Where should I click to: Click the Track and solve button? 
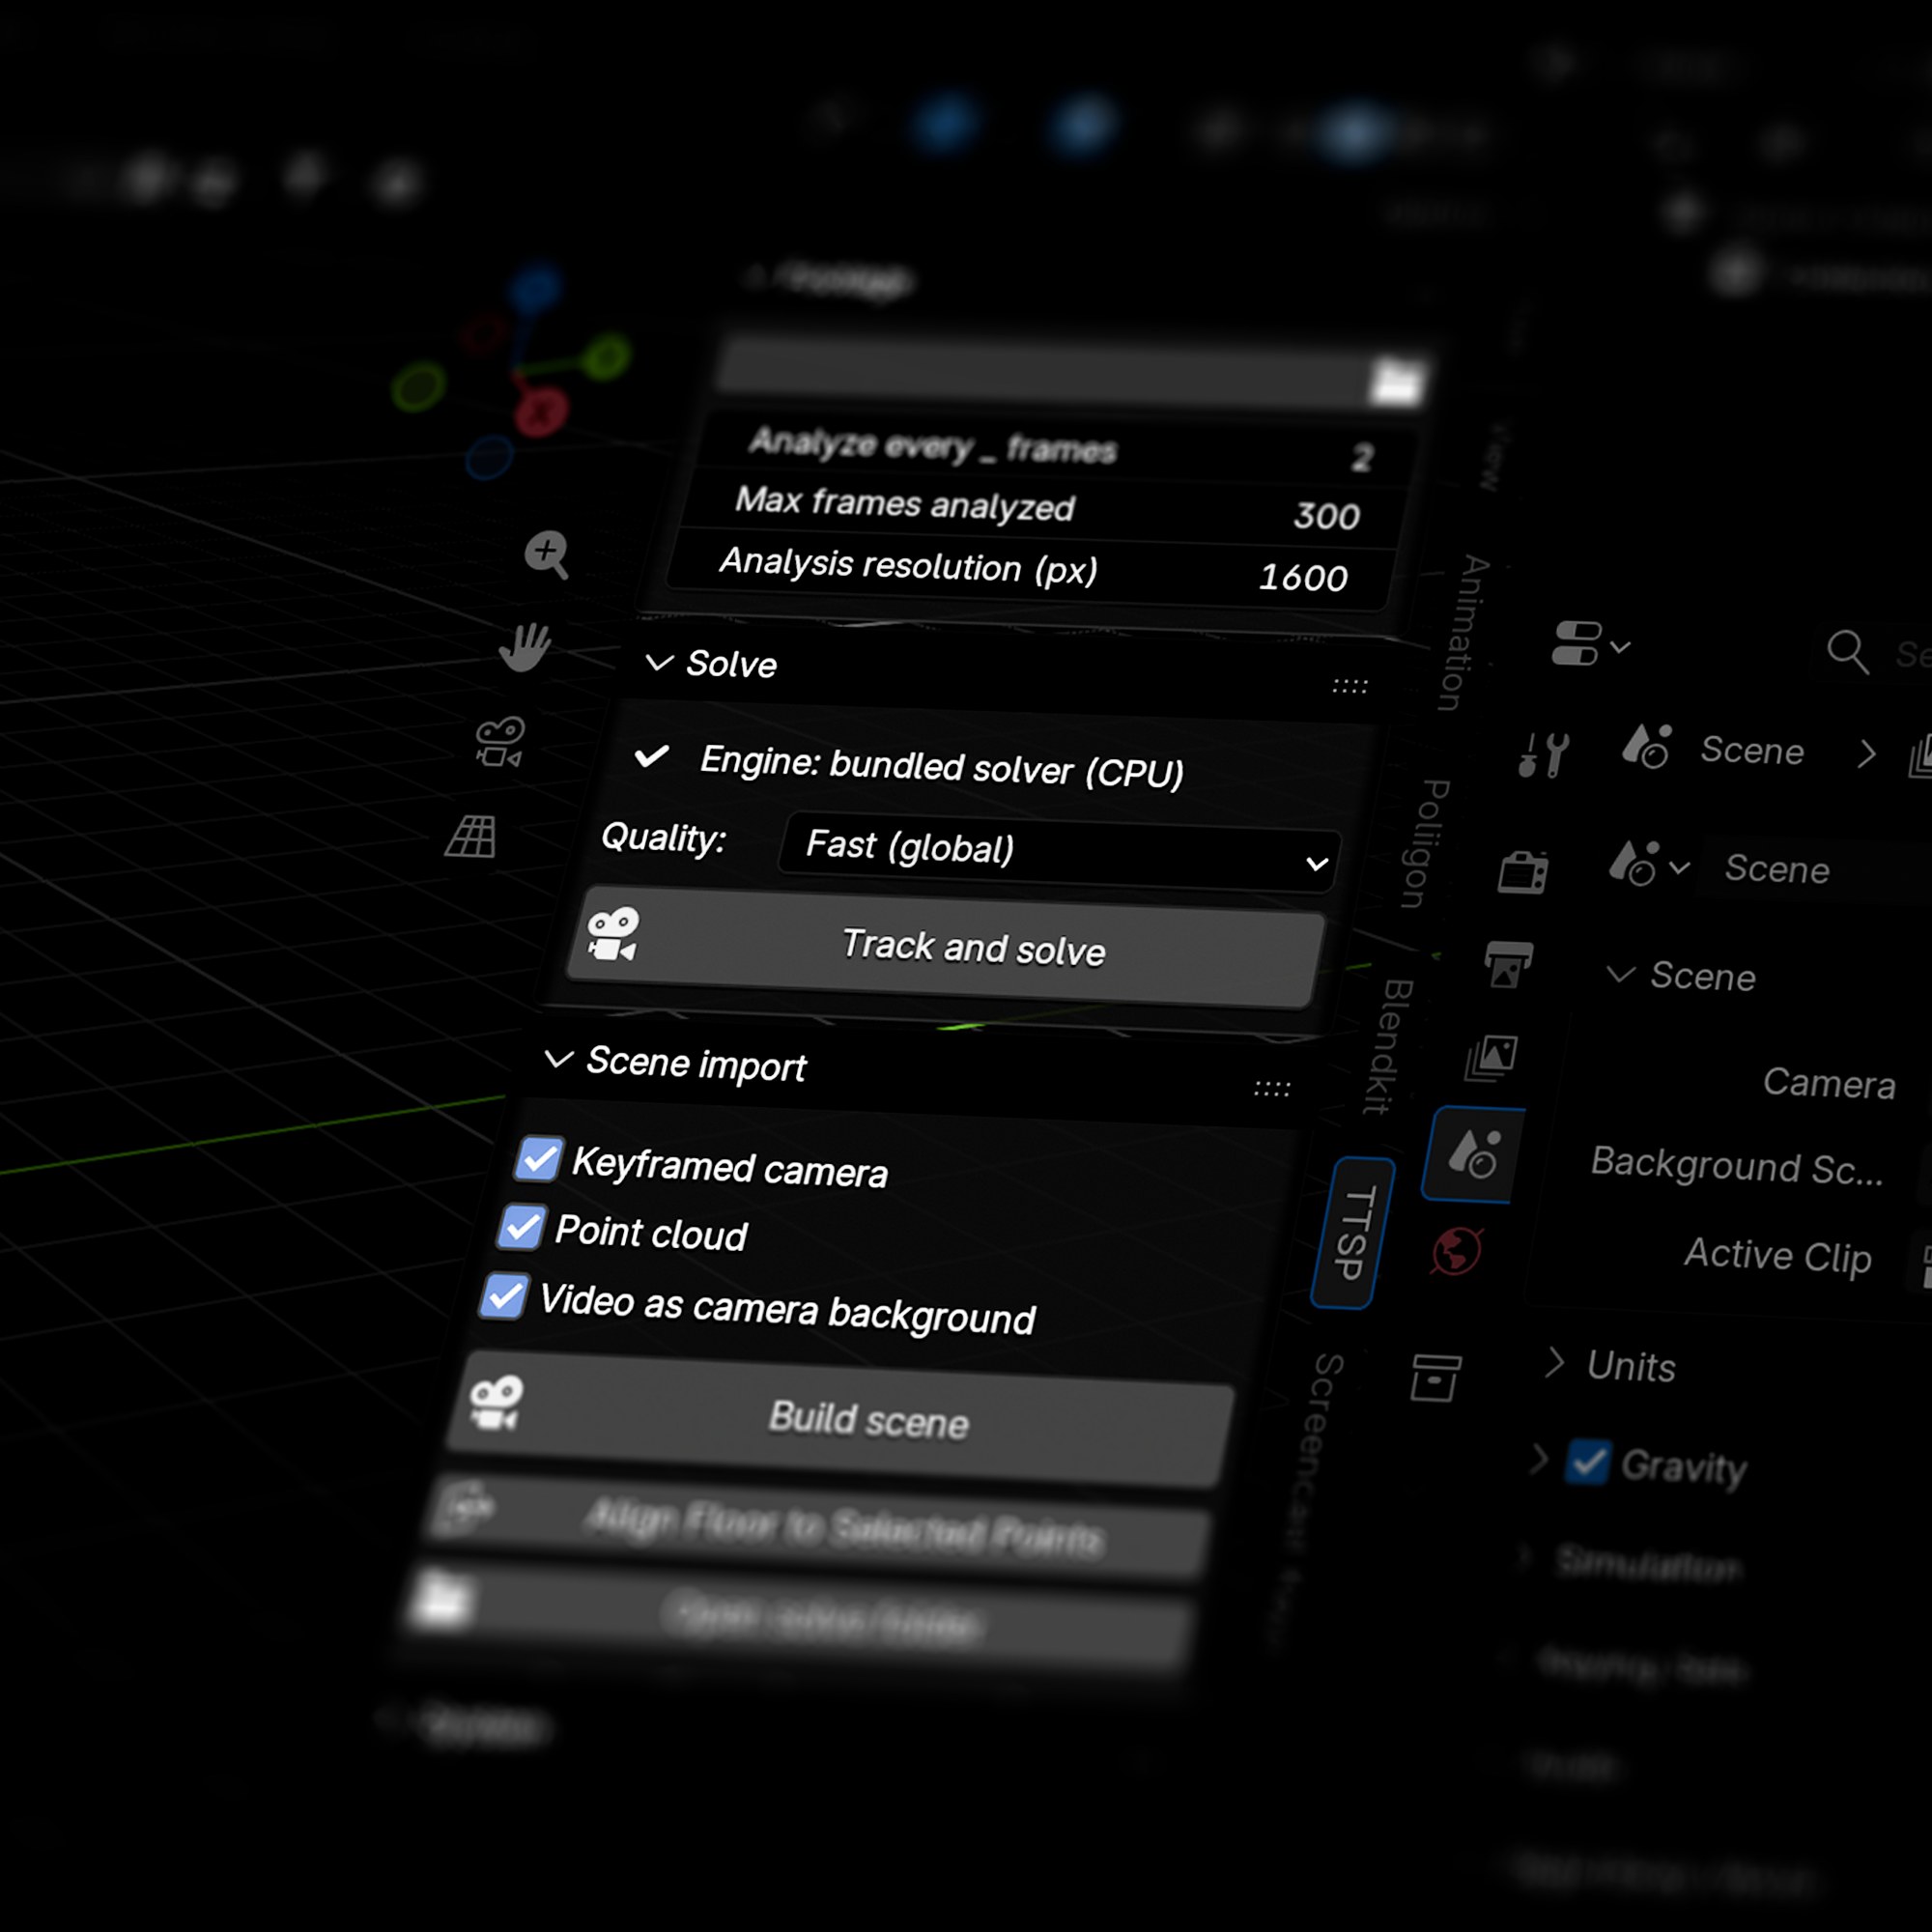[947, 947]
